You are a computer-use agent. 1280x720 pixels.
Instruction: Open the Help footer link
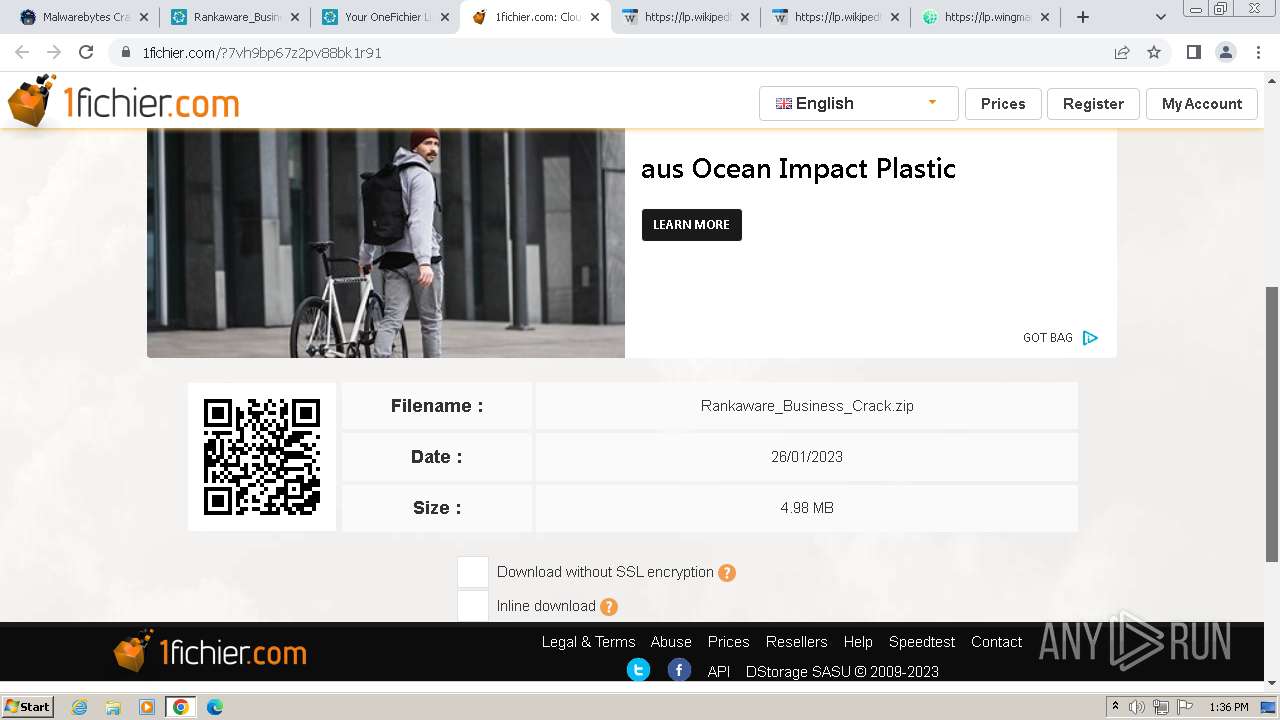click(x=858, y=642)
